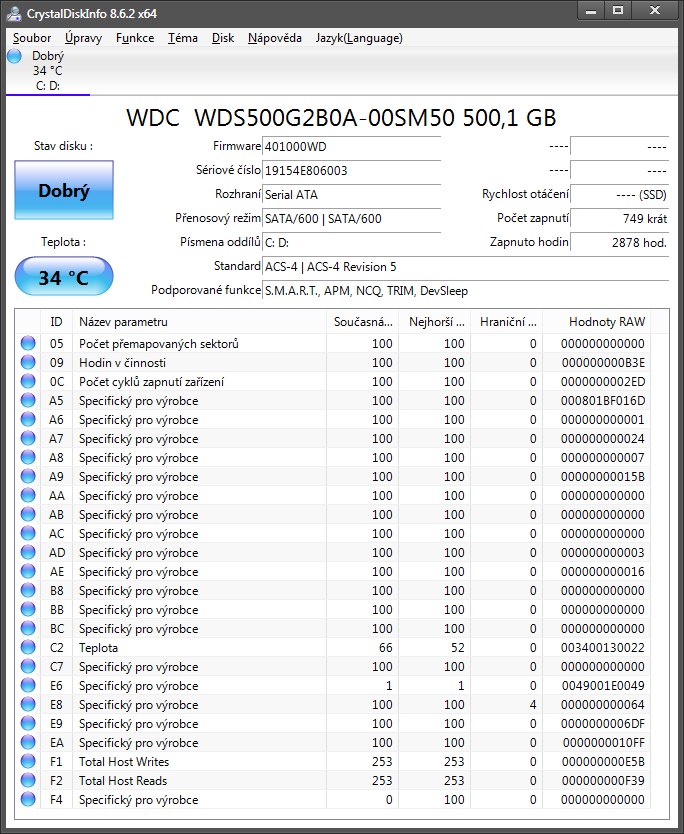The image size is (684, 834).
Task: Maximize the CrystalDiskInfo window
Action: [618, 10]
